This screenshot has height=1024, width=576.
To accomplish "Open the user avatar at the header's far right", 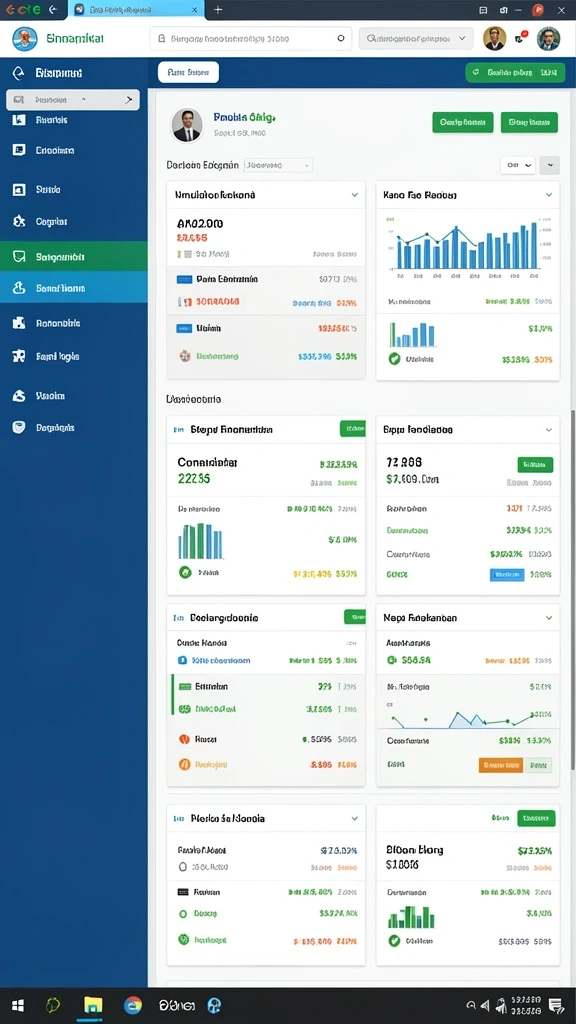I will [548, 39].
